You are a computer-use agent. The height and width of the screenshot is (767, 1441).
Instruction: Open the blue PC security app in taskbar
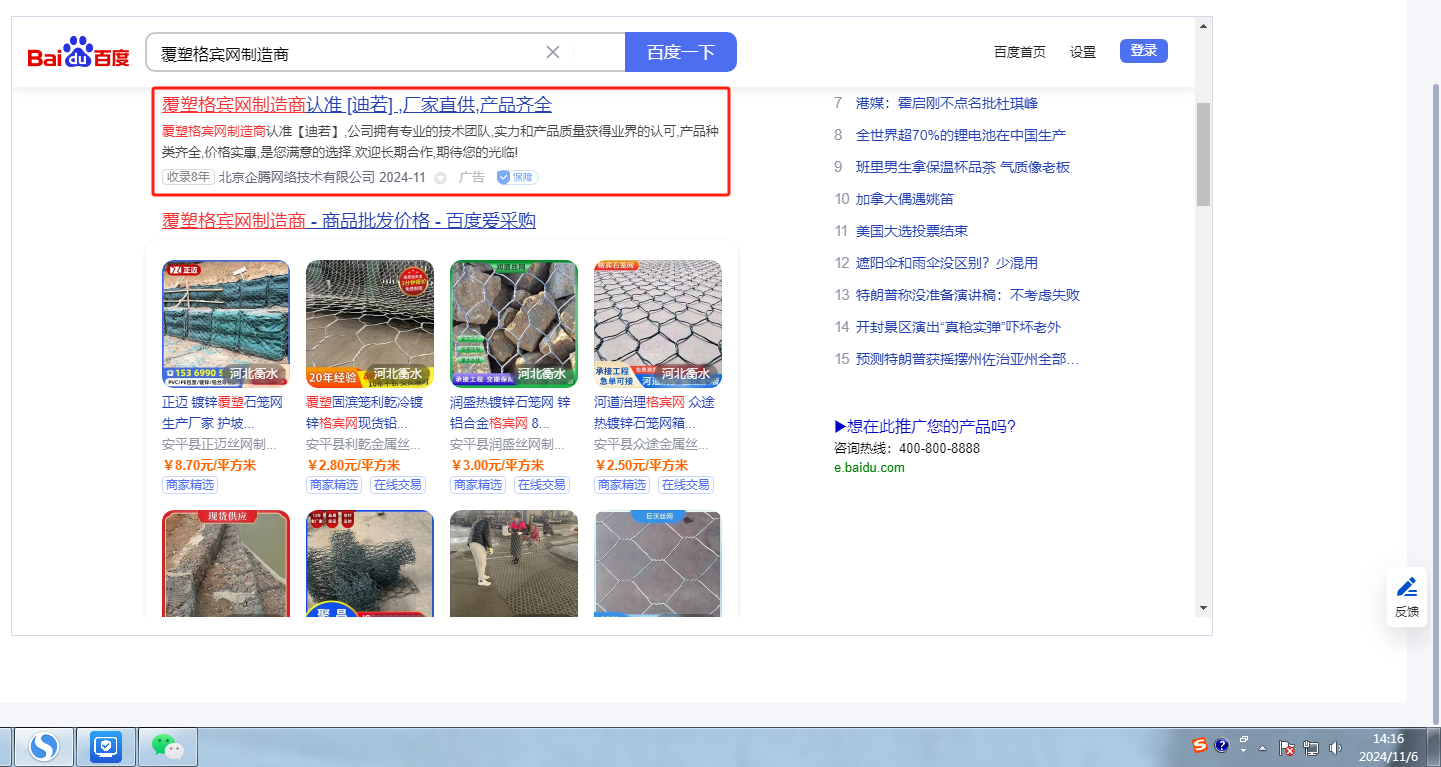point(106,746)
